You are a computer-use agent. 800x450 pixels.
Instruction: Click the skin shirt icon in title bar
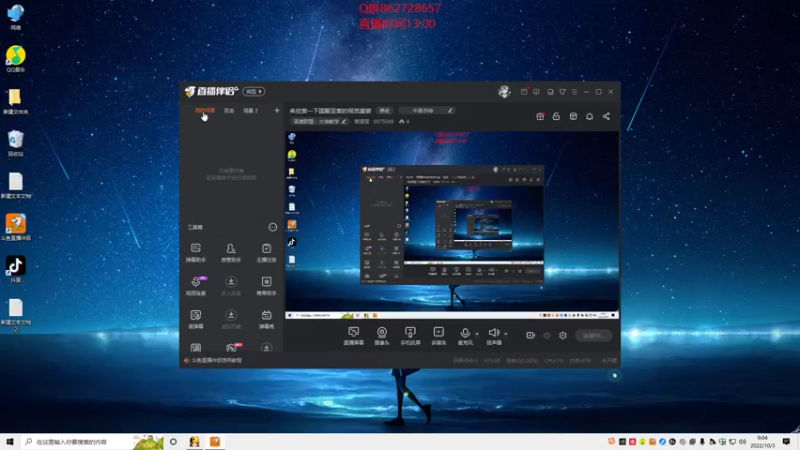coord(562,92)
